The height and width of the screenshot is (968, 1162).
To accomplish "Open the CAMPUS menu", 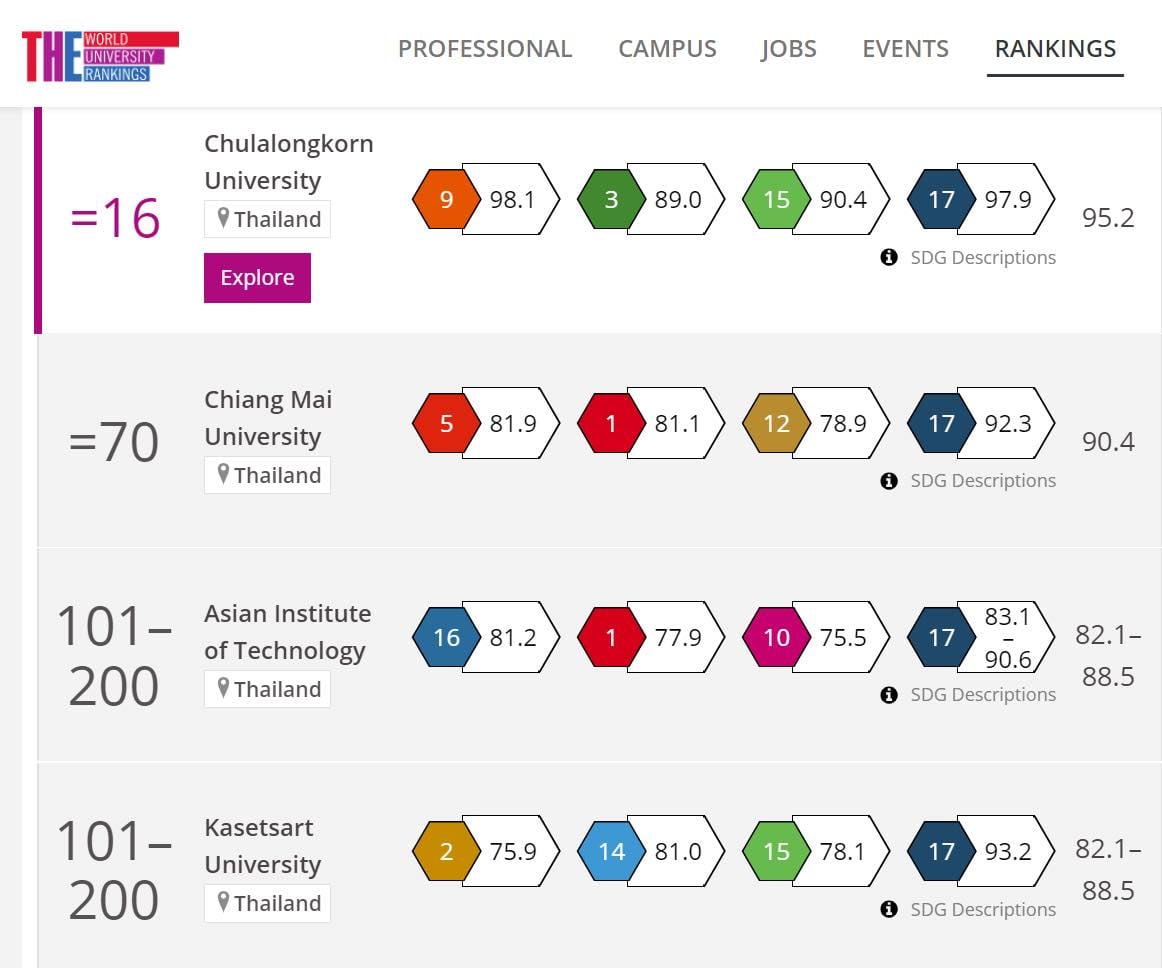I will pos(667,49).
